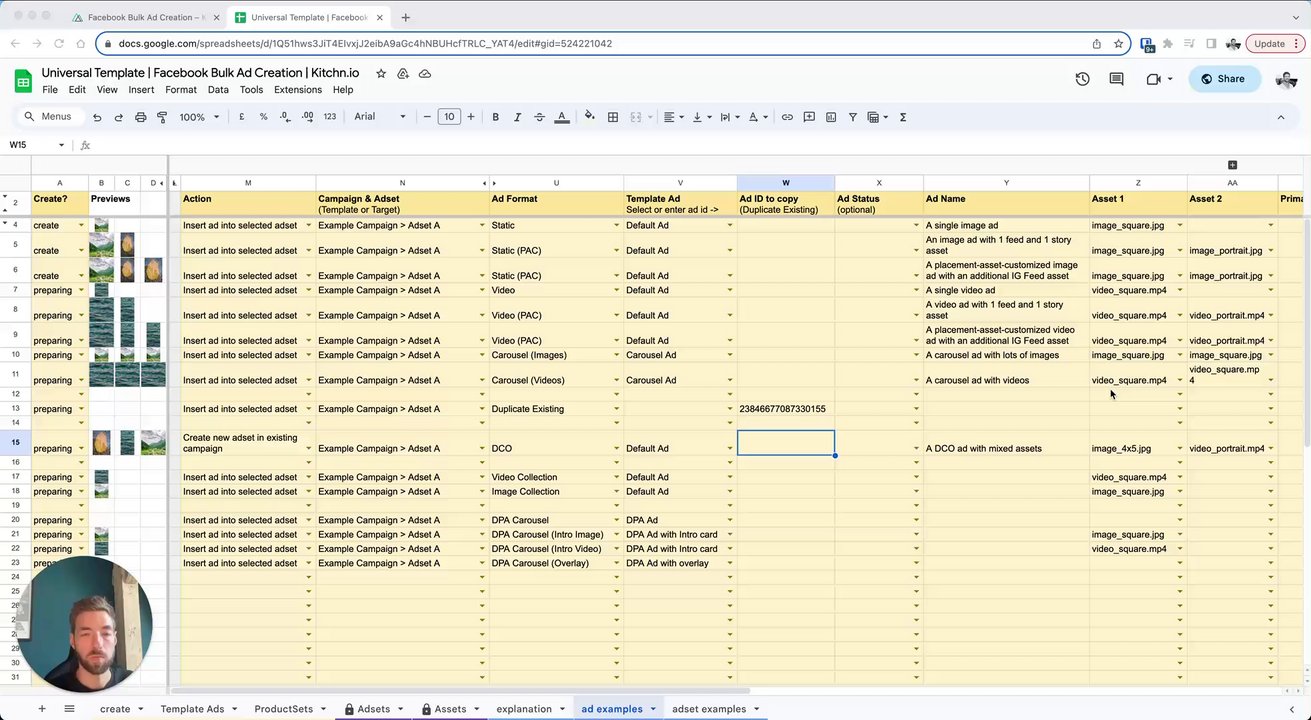Click the Insert chart icon
The width and height of the screenshot is (1311, 720).
click(831, 117)
